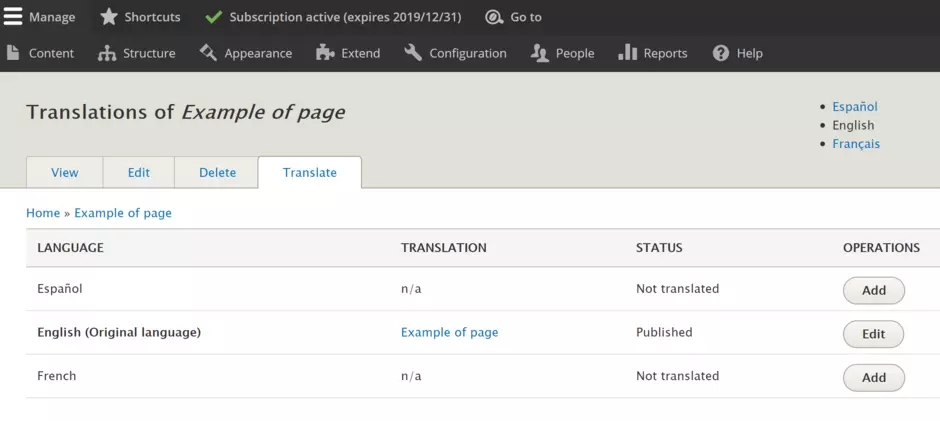Screen dimensions: 940x421
Task: Open Shortcuts star icon
Action: (x=109, y=17)
